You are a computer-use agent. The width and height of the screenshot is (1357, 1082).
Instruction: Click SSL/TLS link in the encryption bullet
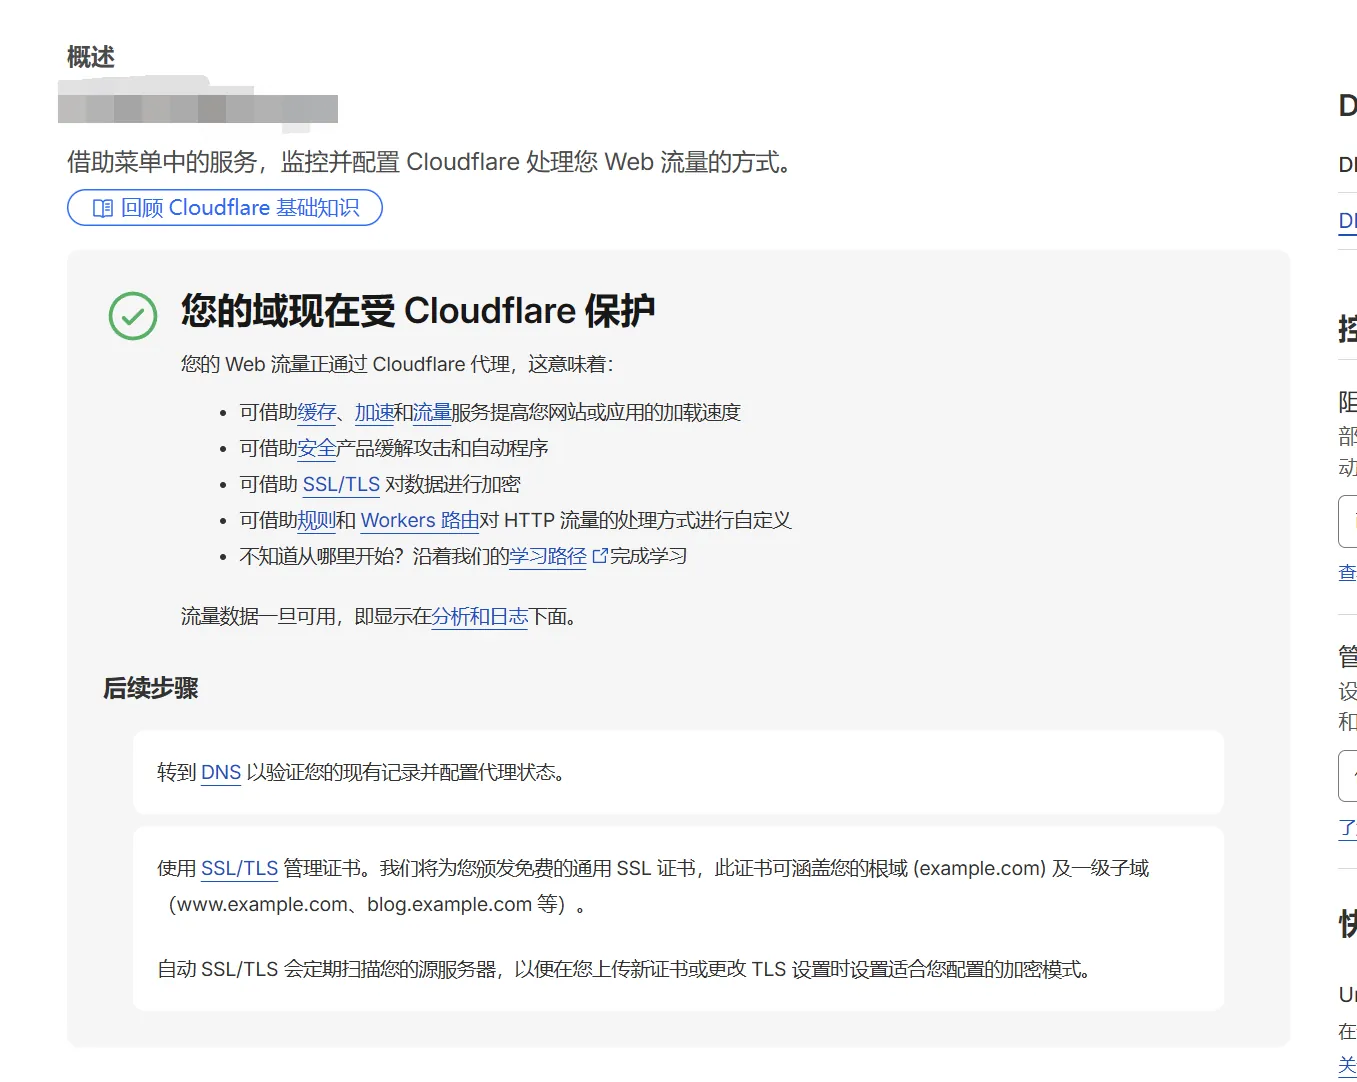341,484
